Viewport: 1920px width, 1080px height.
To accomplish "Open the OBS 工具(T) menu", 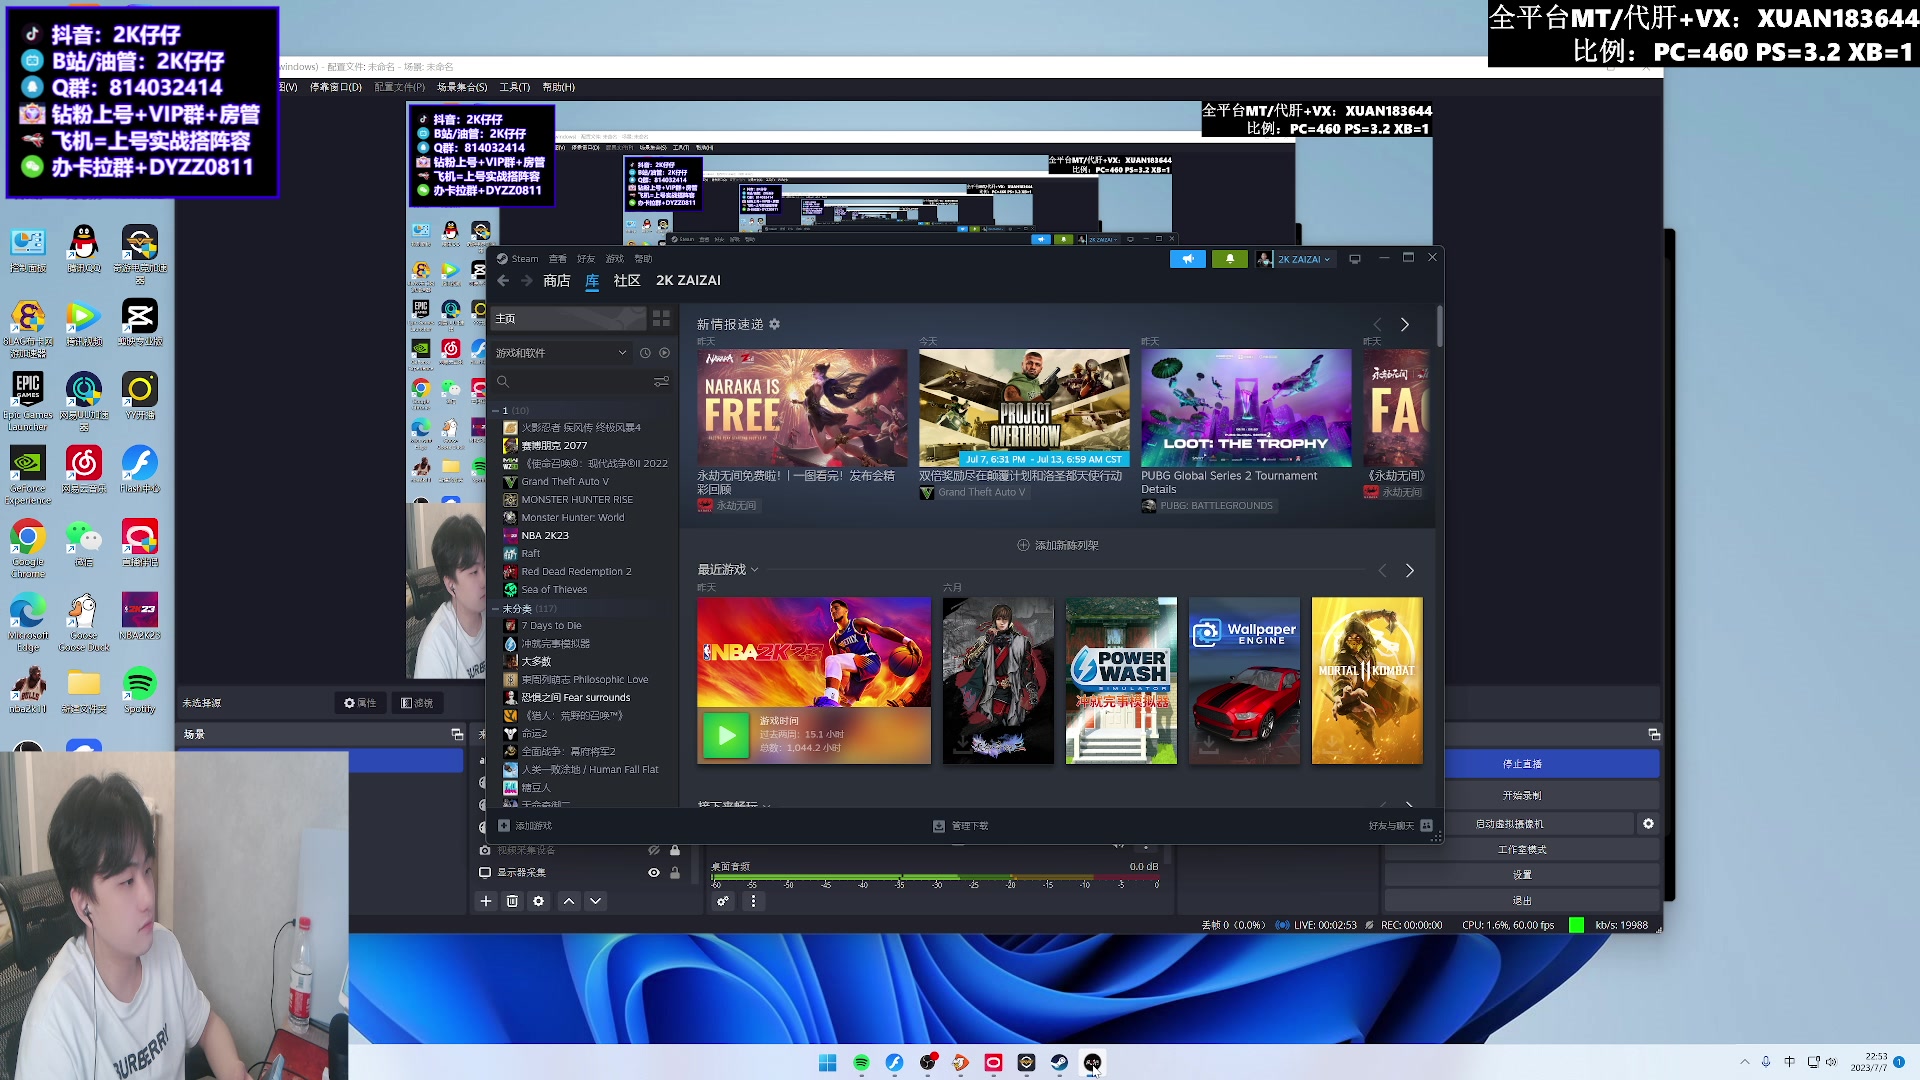I will (x=515, y=87).
